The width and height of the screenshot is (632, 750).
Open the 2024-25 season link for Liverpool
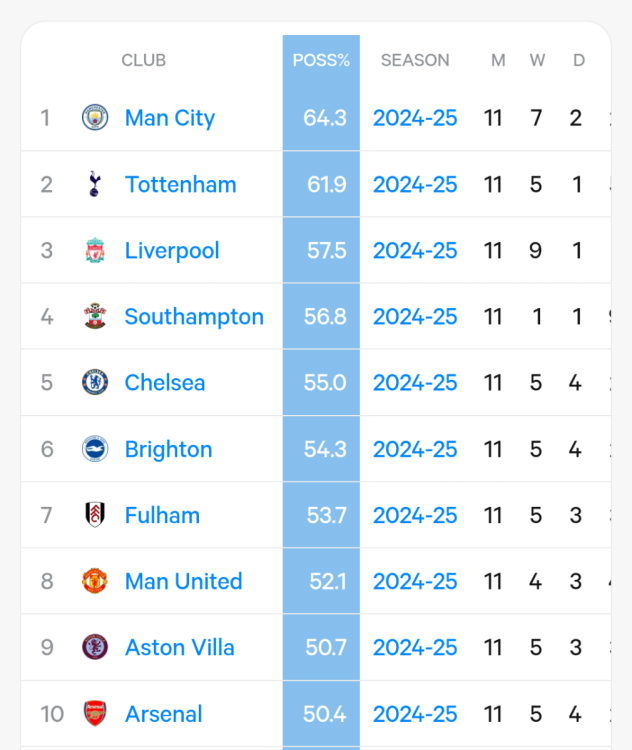pos(415,251)
